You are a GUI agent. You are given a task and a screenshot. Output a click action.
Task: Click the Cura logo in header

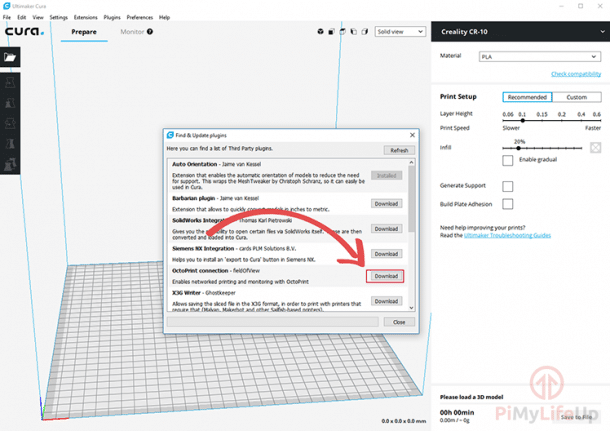pos(23,32)
